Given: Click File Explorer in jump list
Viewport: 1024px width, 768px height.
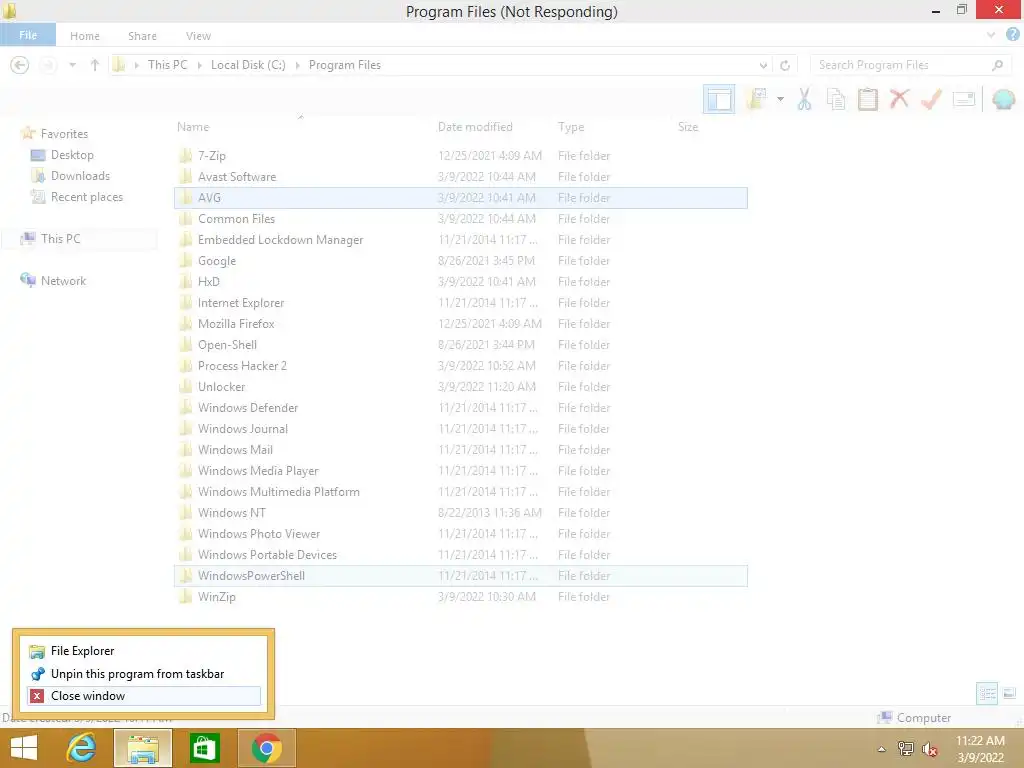Looking at the screenshot, I should tap(144, 651).
